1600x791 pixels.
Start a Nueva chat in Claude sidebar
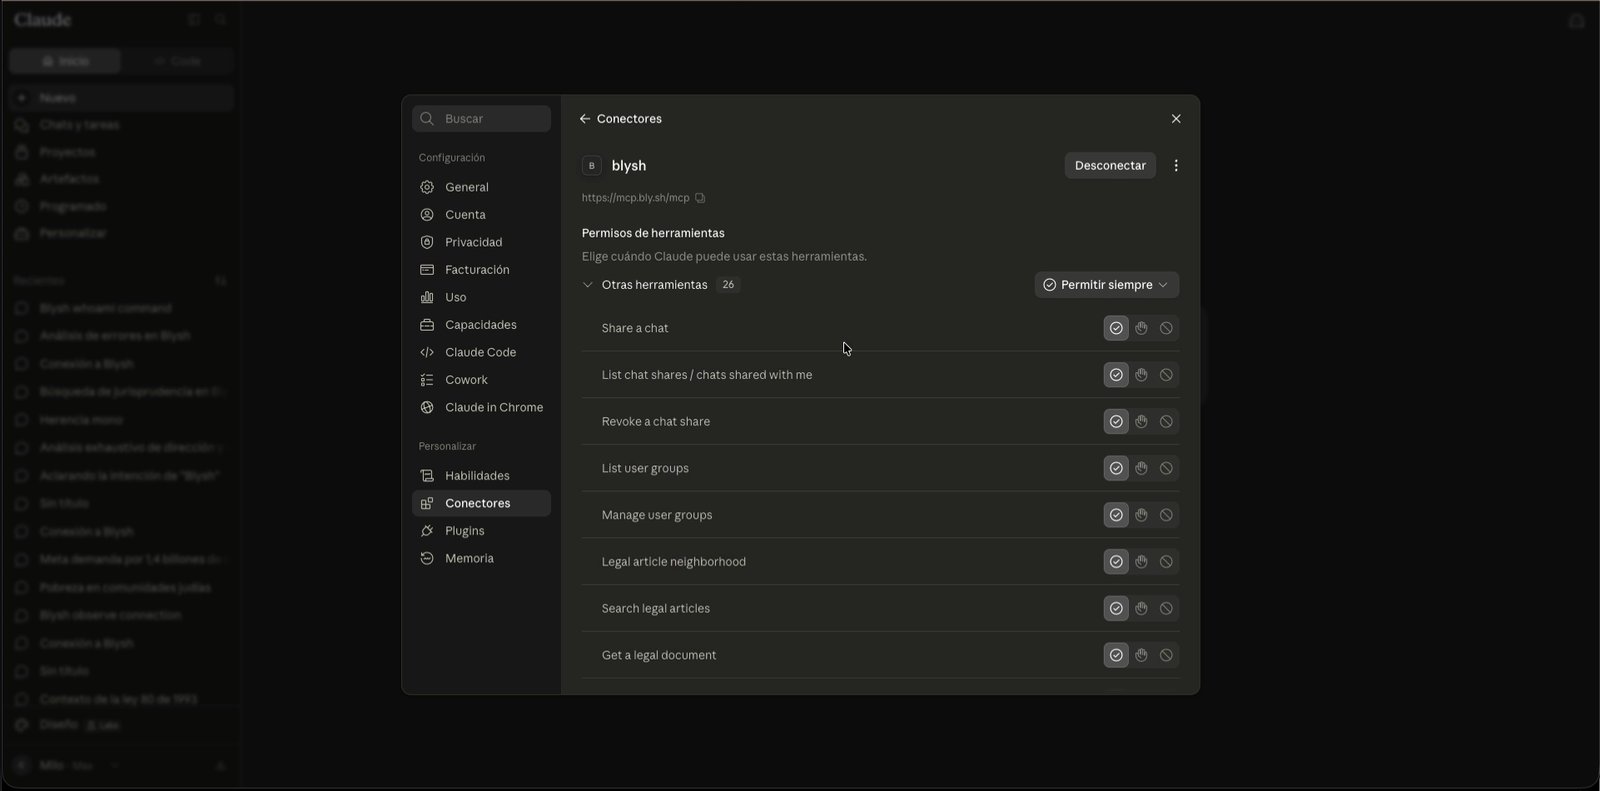tap(122, 98)
